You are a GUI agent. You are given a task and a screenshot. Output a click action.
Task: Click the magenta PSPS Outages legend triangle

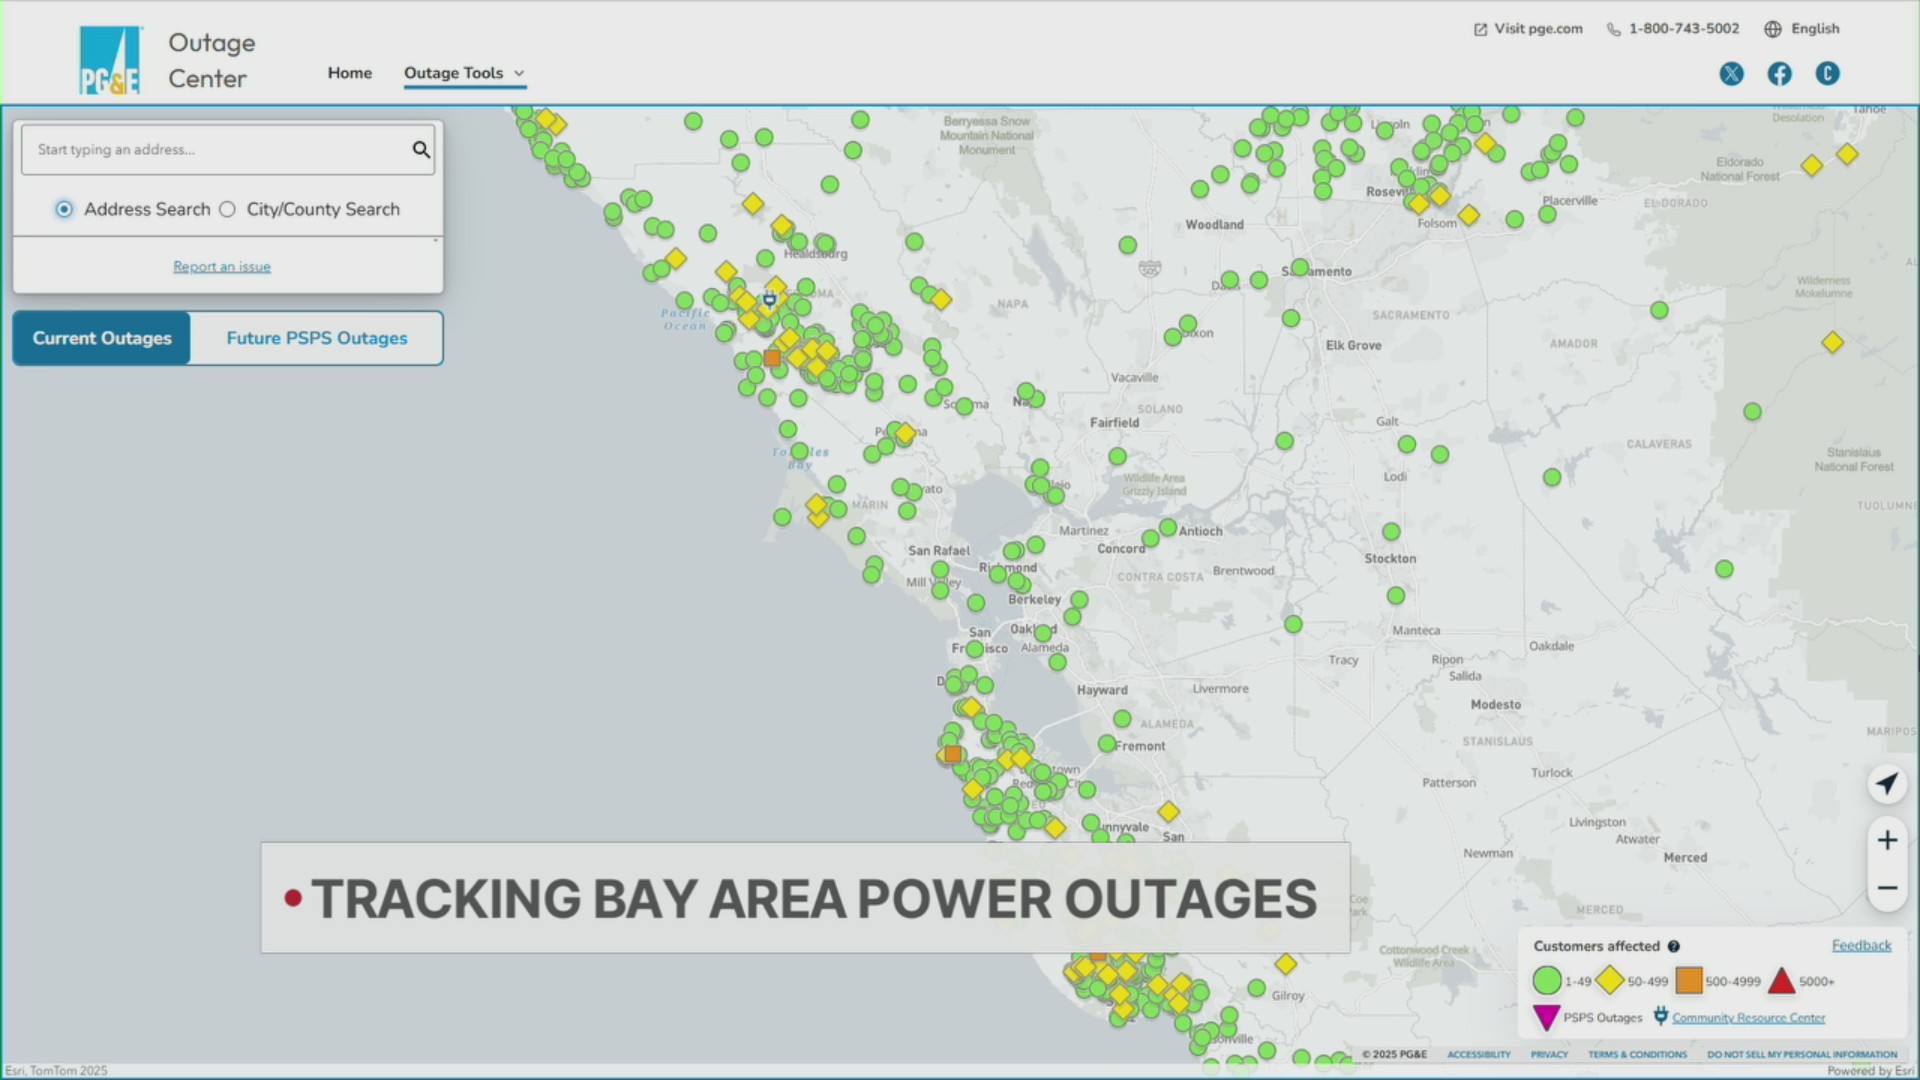click(1546, 1018)
